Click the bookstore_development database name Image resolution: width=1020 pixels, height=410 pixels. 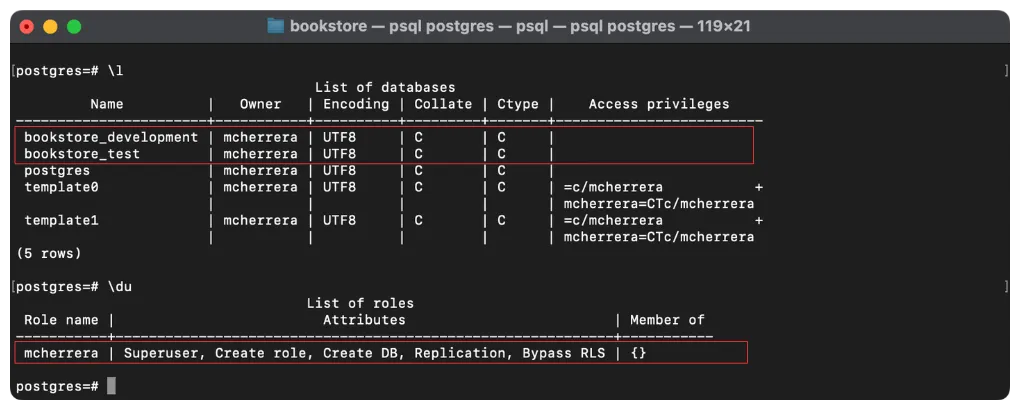click(111, 137)
